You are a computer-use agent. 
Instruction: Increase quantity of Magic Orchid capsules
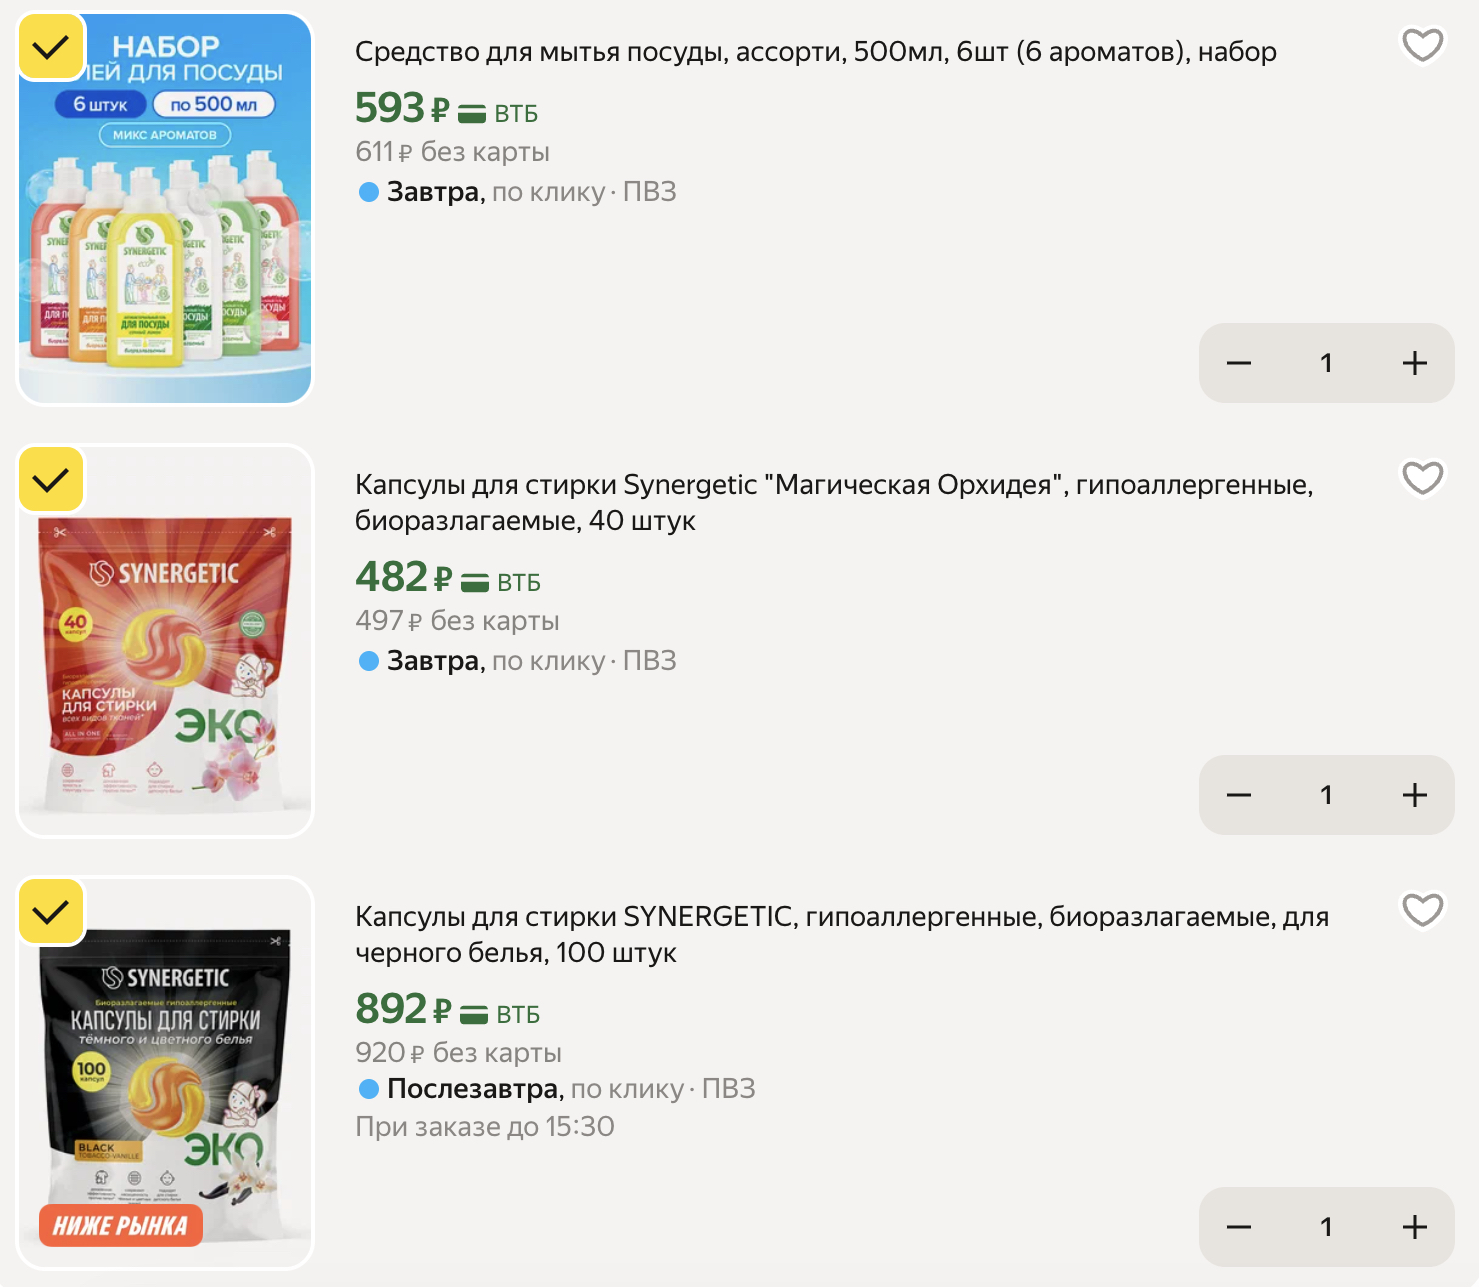click(1414, 795)
